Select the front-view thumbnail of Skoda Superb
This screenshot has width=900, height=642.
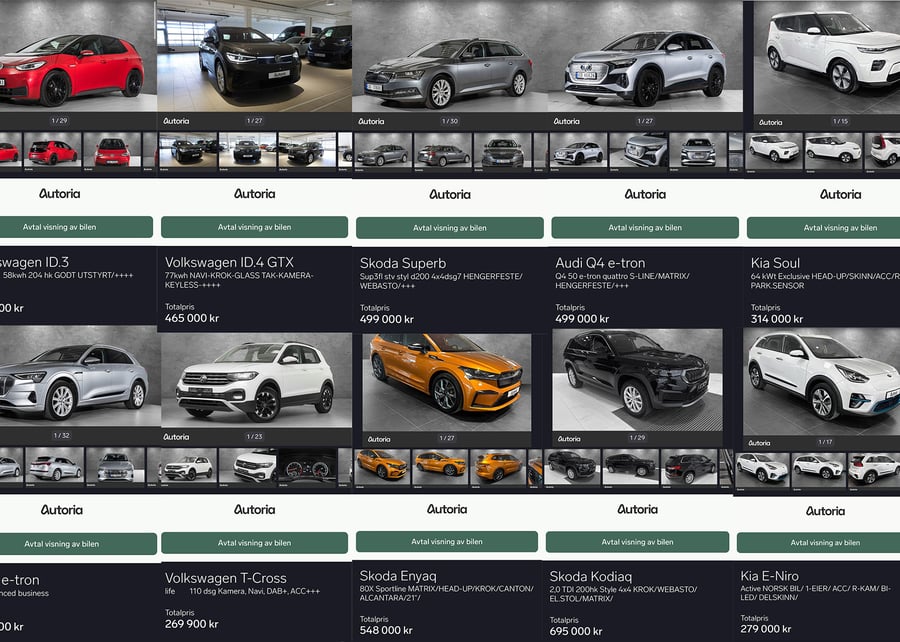pos(502,152)
